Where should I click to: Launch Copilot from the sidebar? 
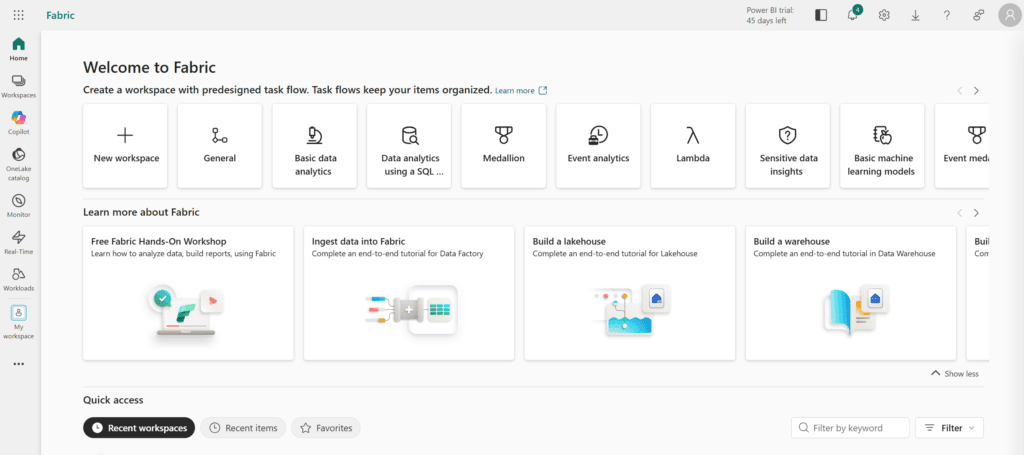pyautogui.click(x=19, y=123)
